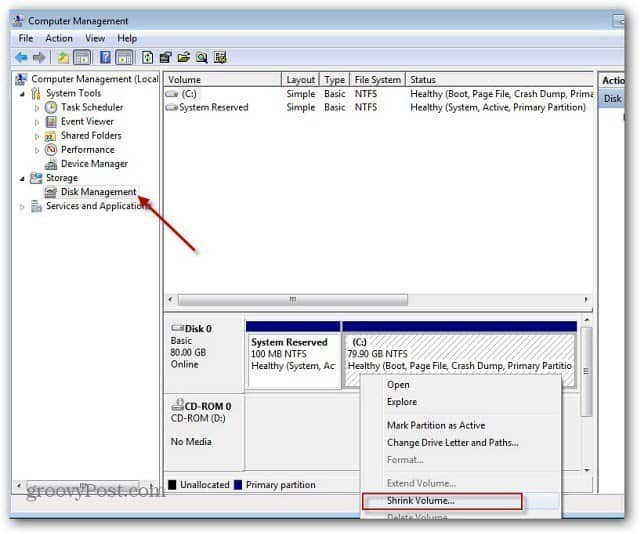Viewport: 640px width, 534px height.
Task: Sort by the Status column header
Action: tap(500, 80)
